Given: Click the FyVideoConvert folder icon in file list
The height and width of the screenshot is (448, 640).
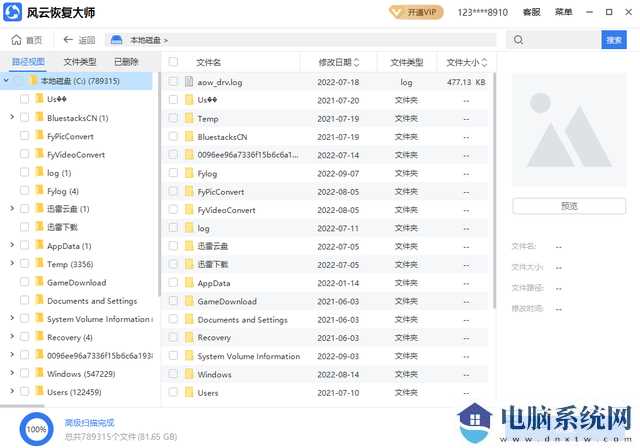Looking at the screenshot, I should [189, 210].
